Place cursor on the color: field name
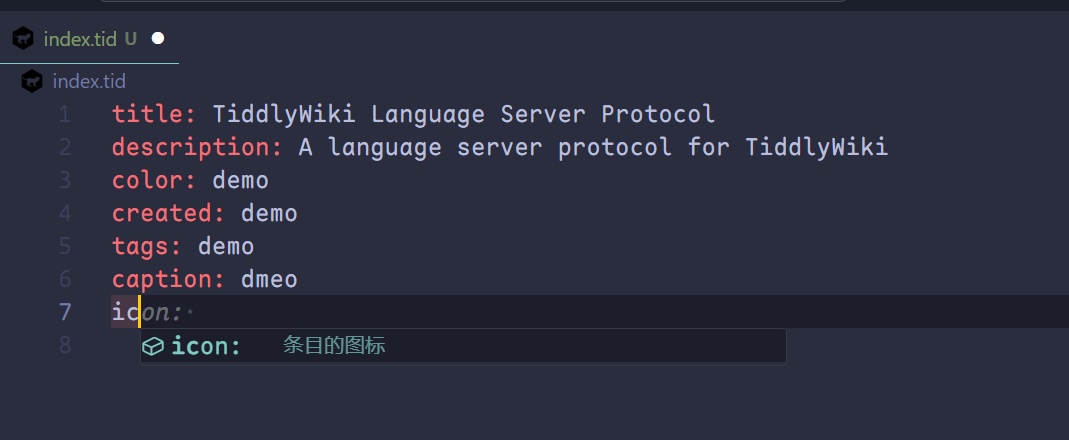The width and height of the screenshot is (1069, 440). [x=154, y=180]
